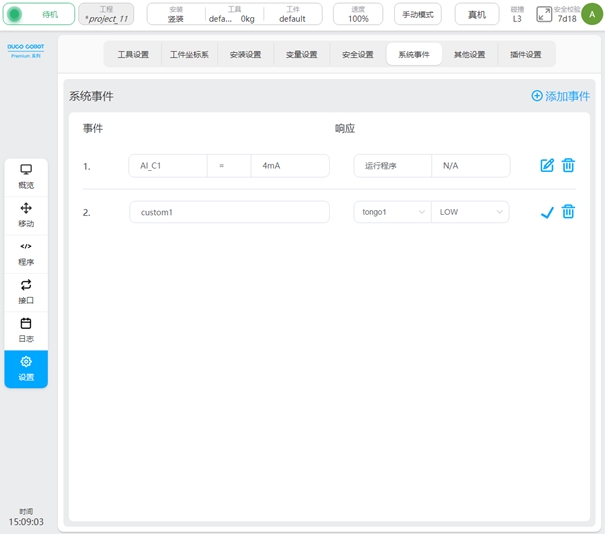This screenshot has width=605, height=534.
Task: Click the user avatar A icon
Action: point(592,14)
